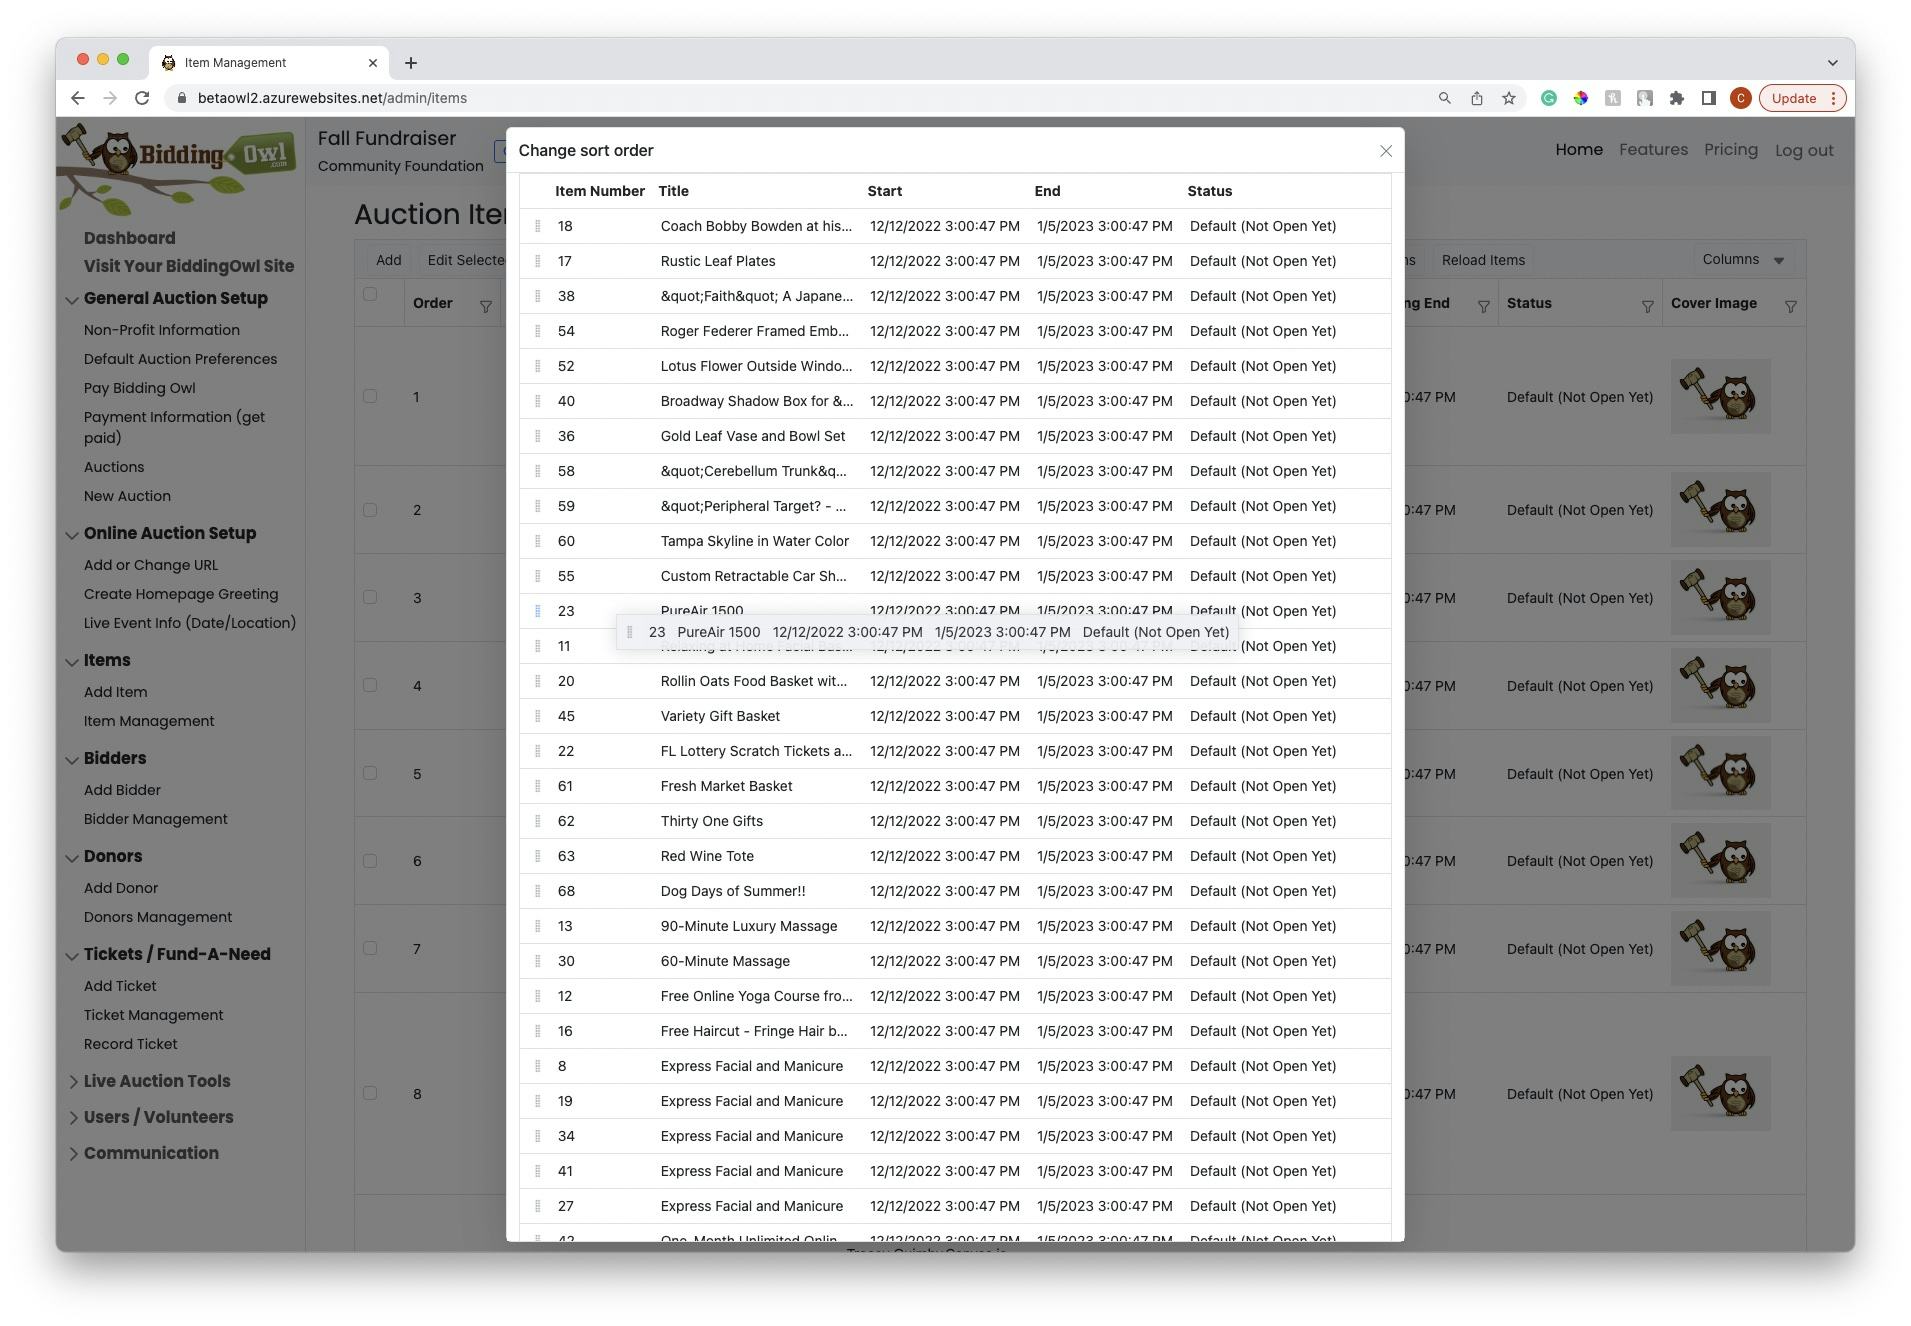The width and height of the screenshot is (1911, 1326).
Task: Expand the Communication section
Action: (x=73, y=1154)
